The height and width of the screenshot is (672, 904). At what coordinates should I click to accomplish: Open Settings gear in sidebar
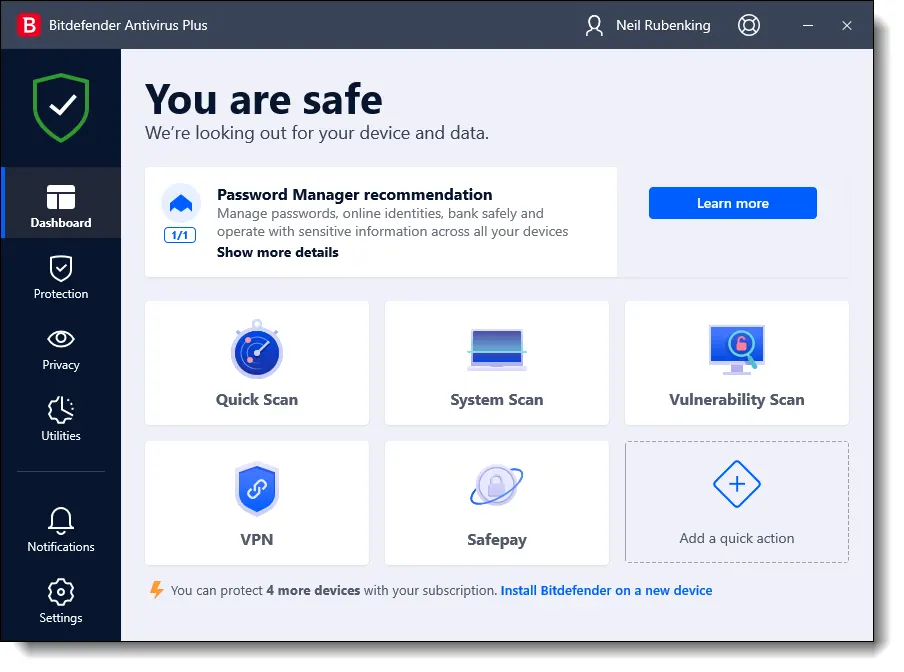[61, 600]
